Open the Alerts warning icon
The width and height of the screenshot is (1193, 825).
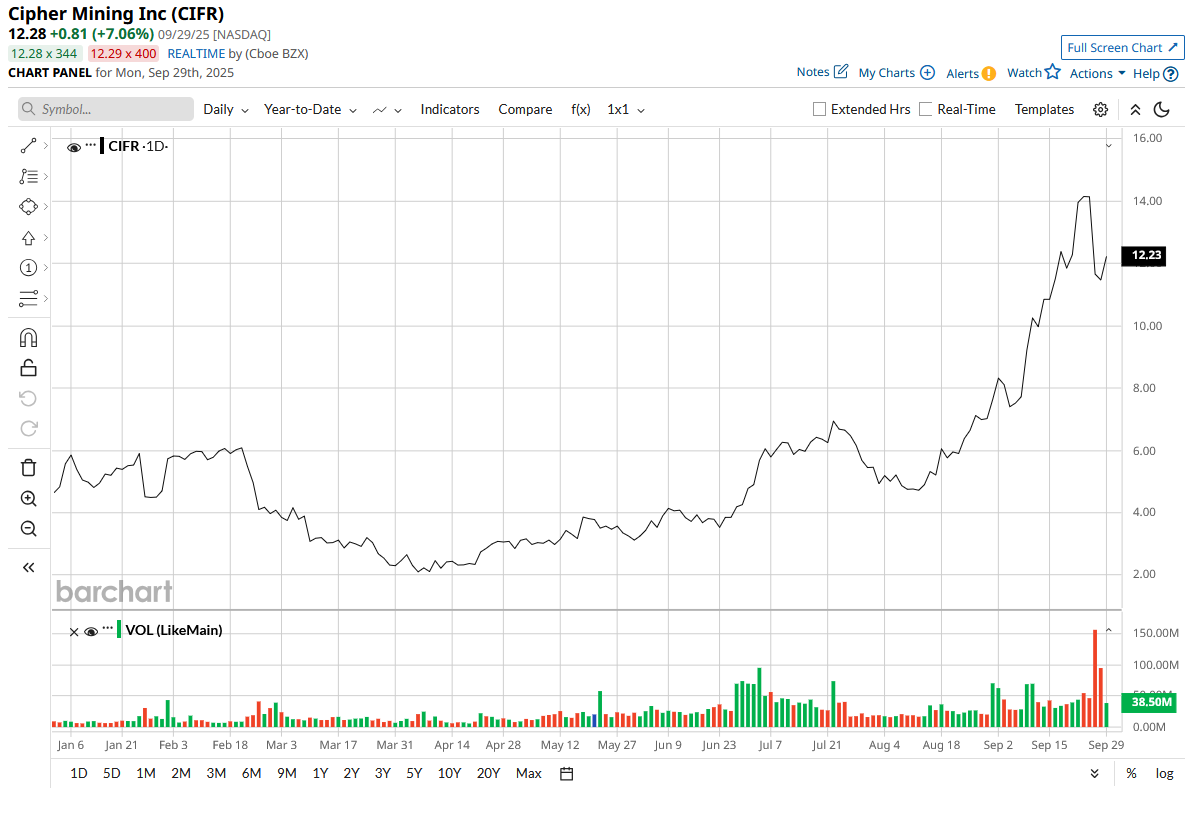[x=988, y=73]
